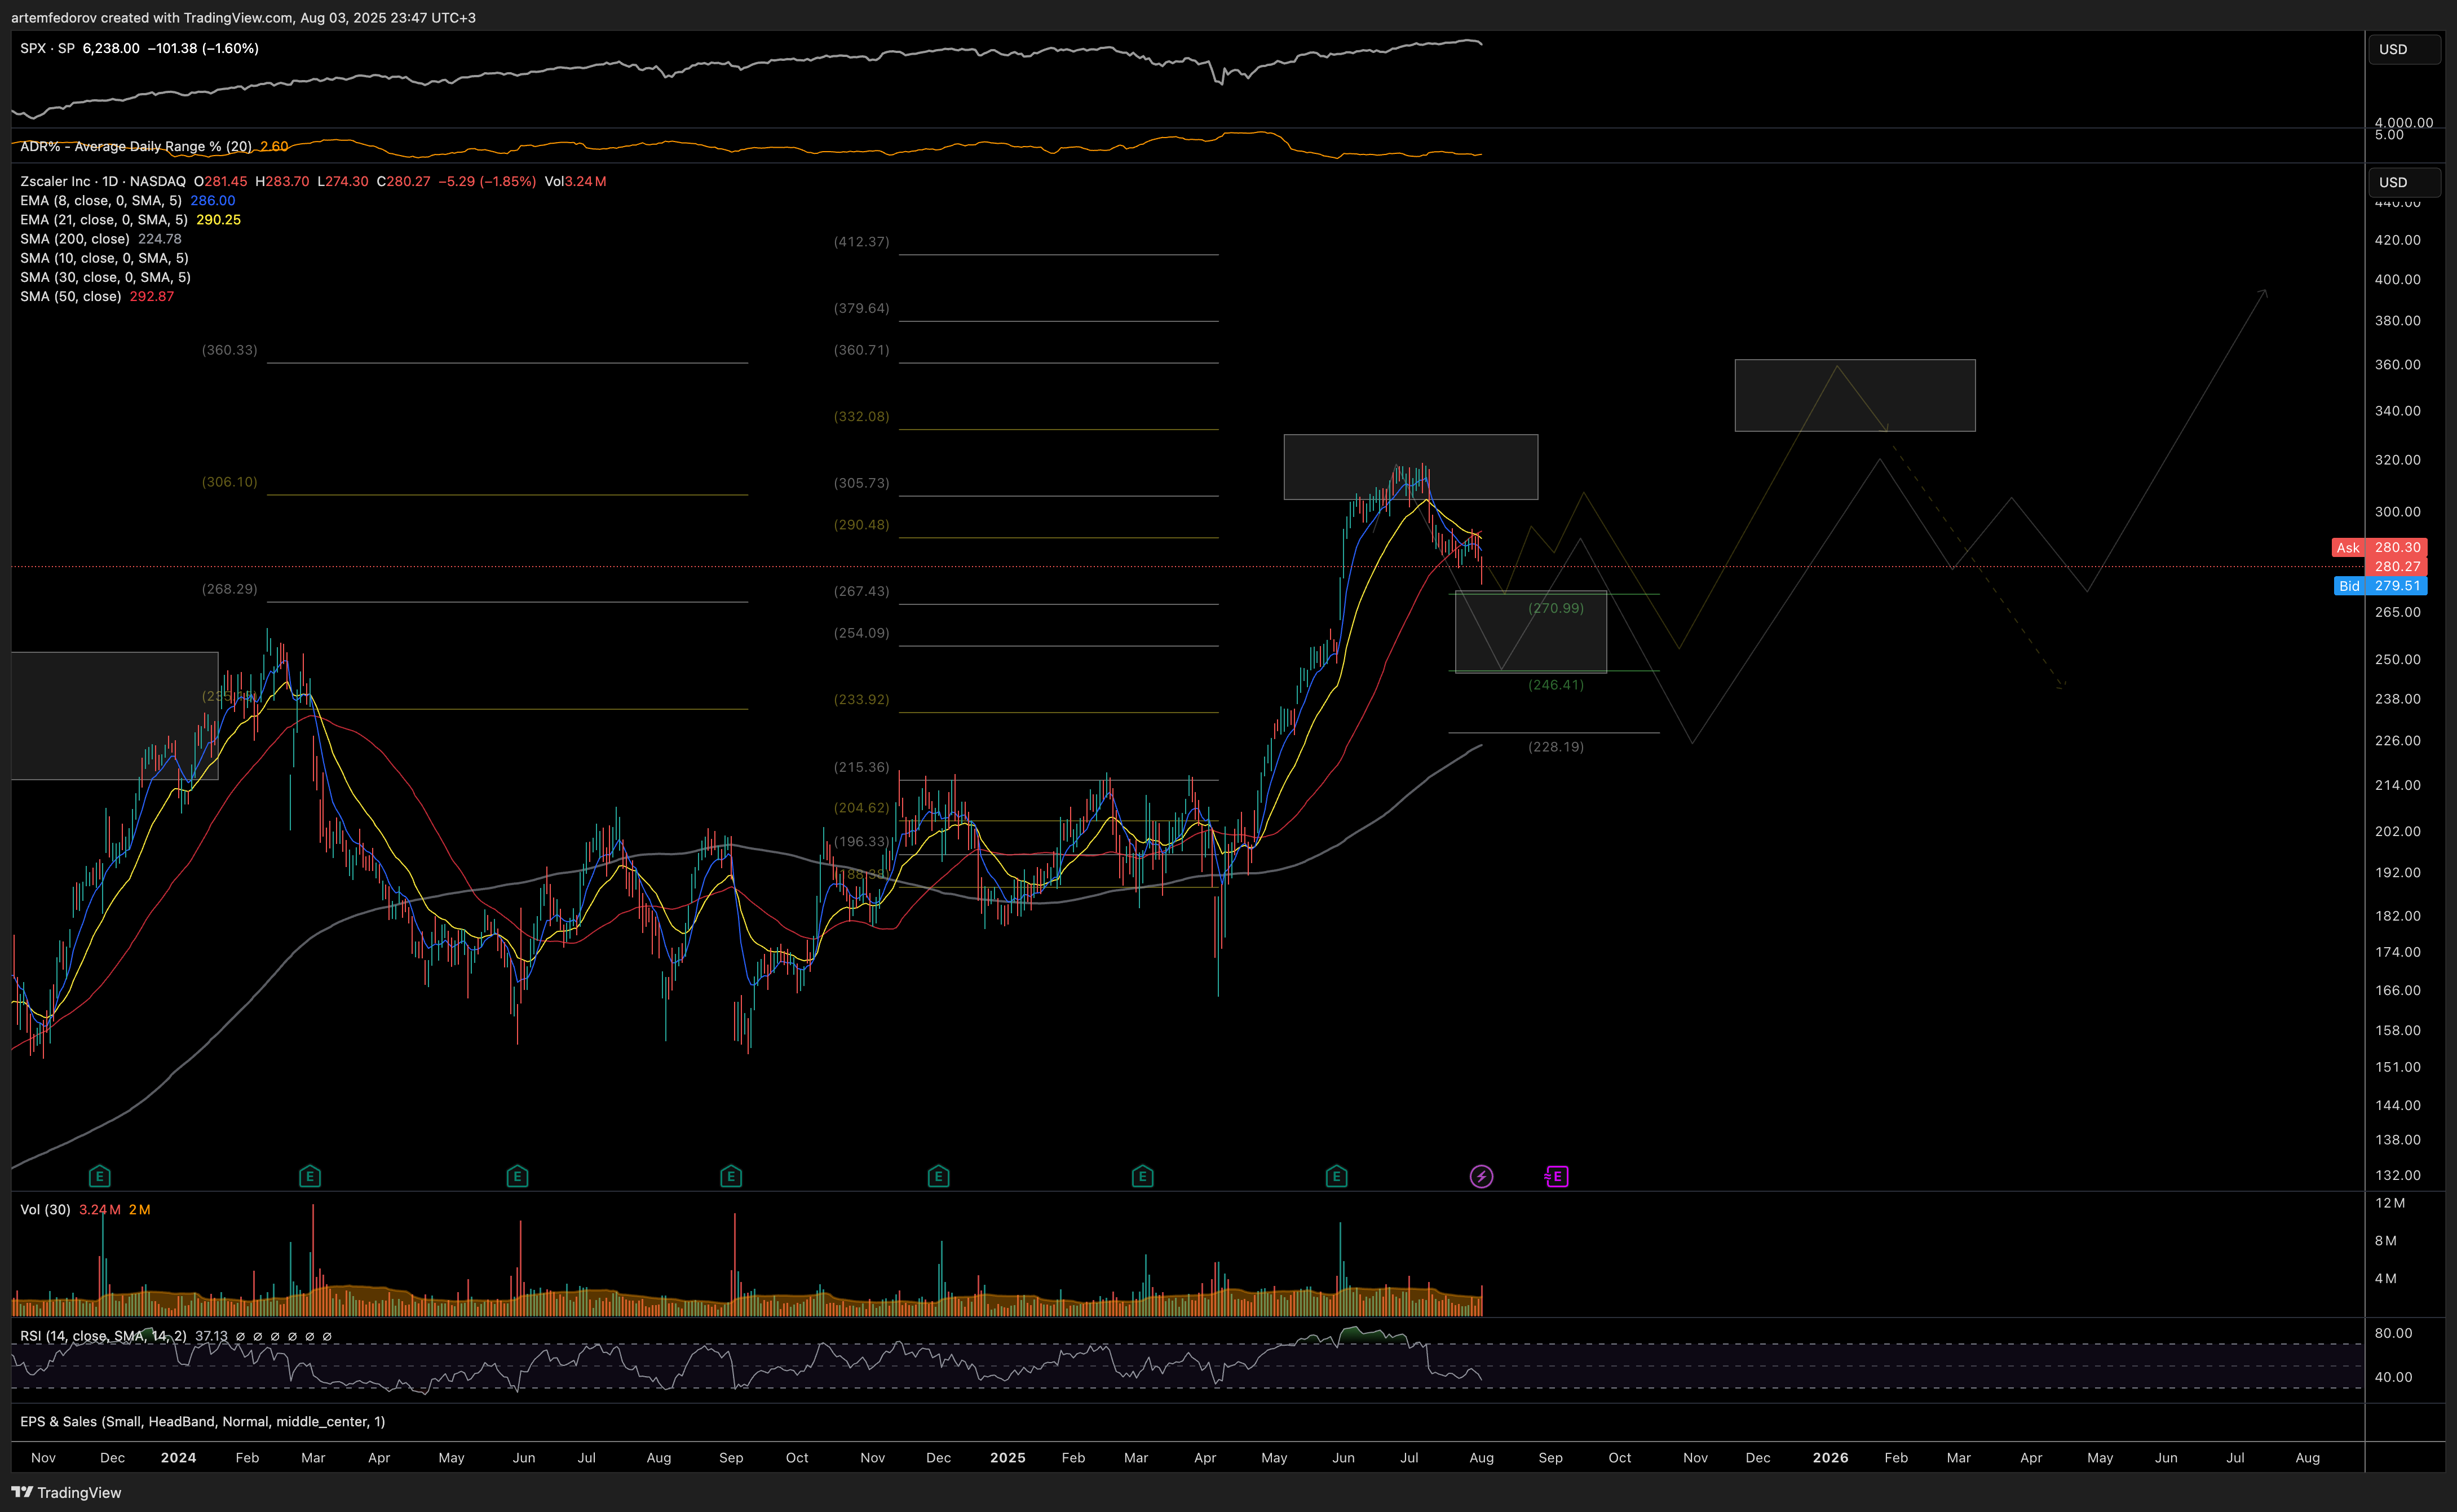2457x1512 pixels.
Task: Click the 2025 year label on time axis
Action: [1007, 1457]
